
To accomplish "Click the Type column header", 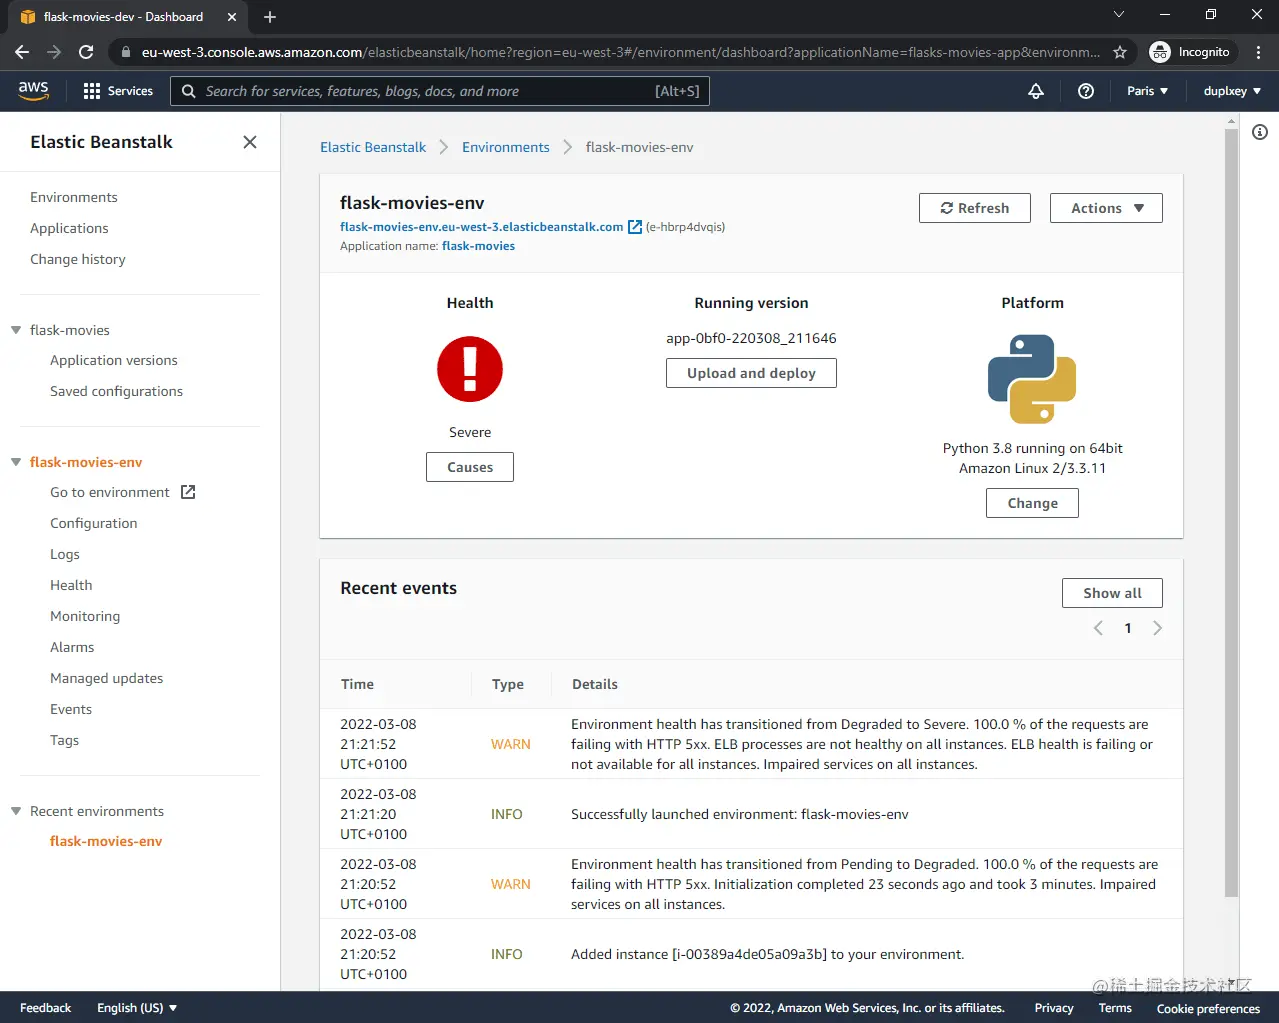I will pyautogui.click(x=508, y=684).
